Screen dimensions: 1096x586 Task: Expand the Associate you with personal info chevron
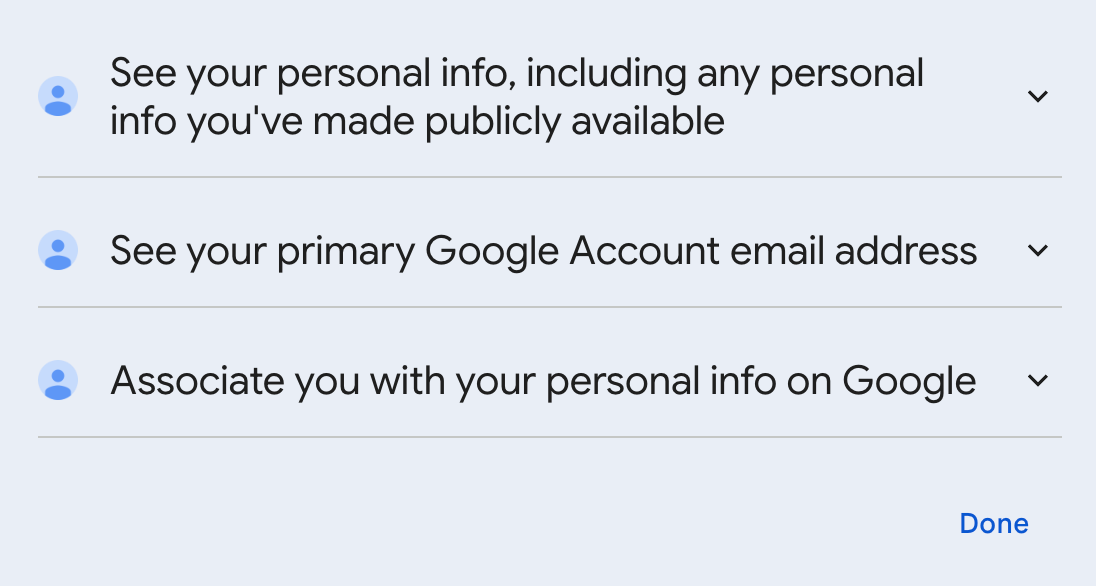tap(1038, 380)
